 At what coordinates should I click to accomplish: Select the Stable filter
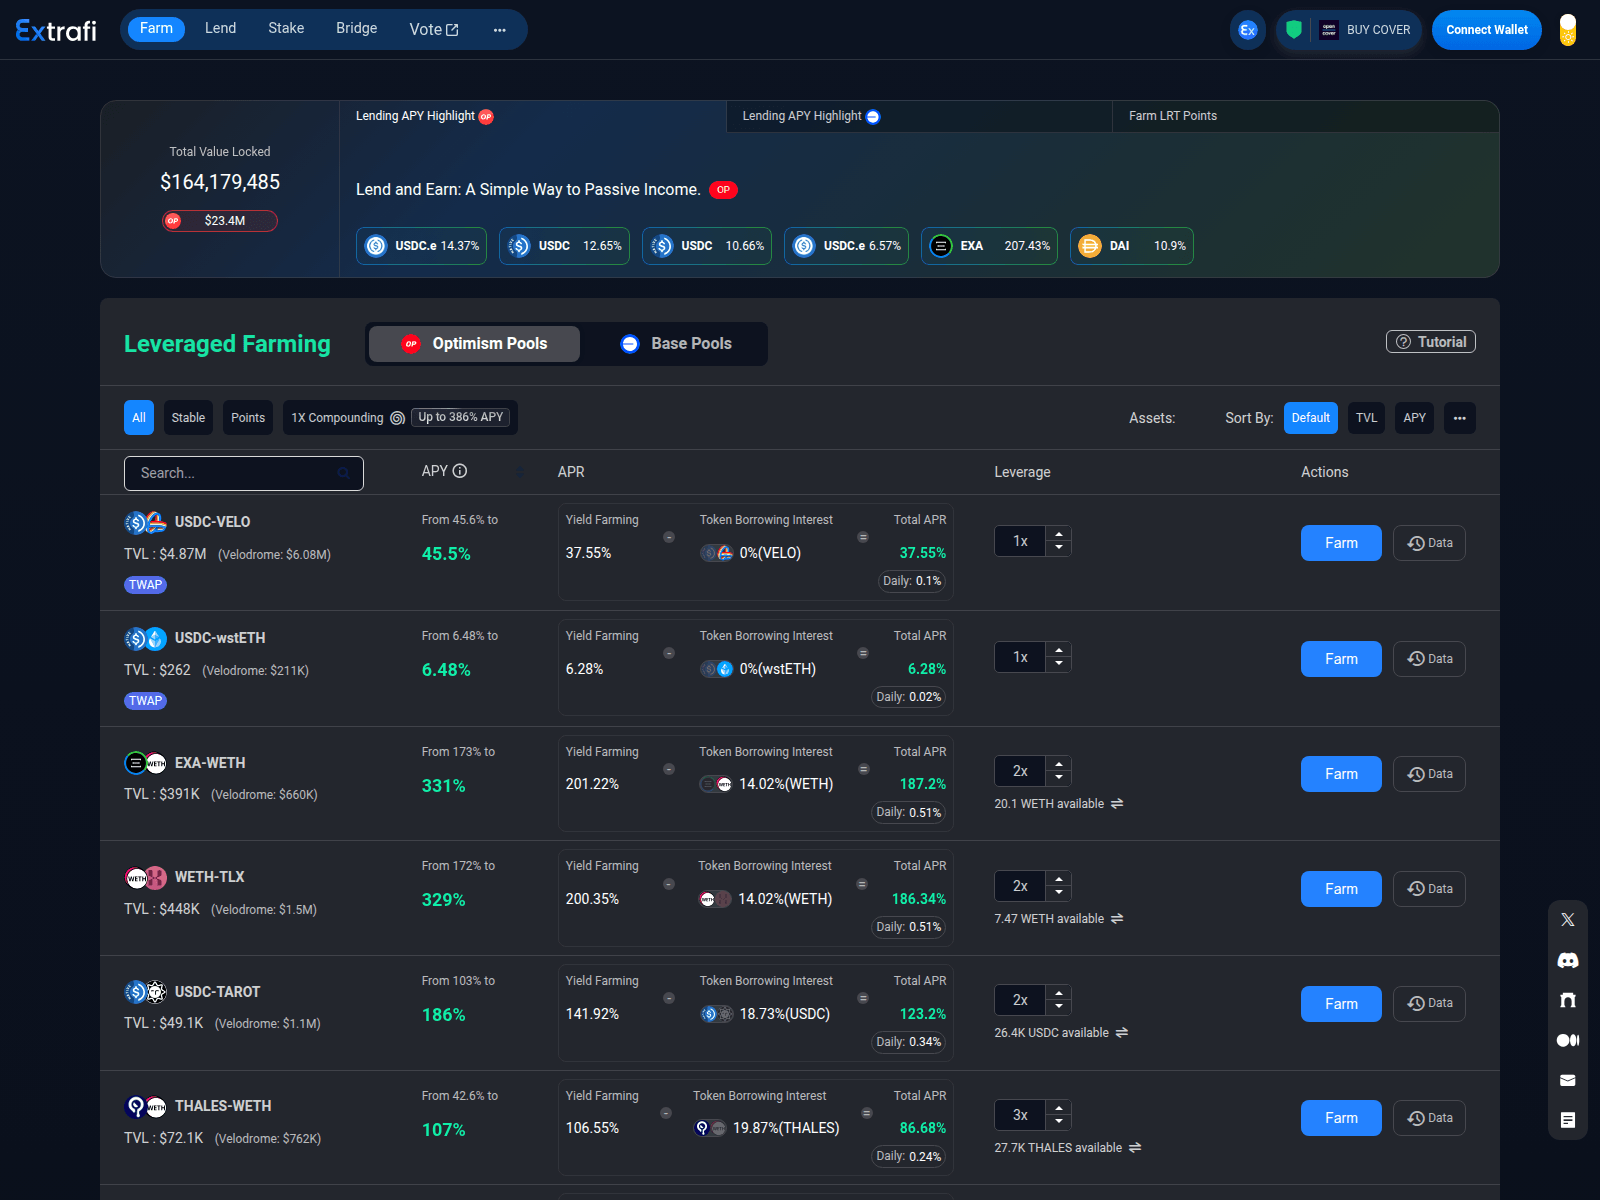coord(188,418)
